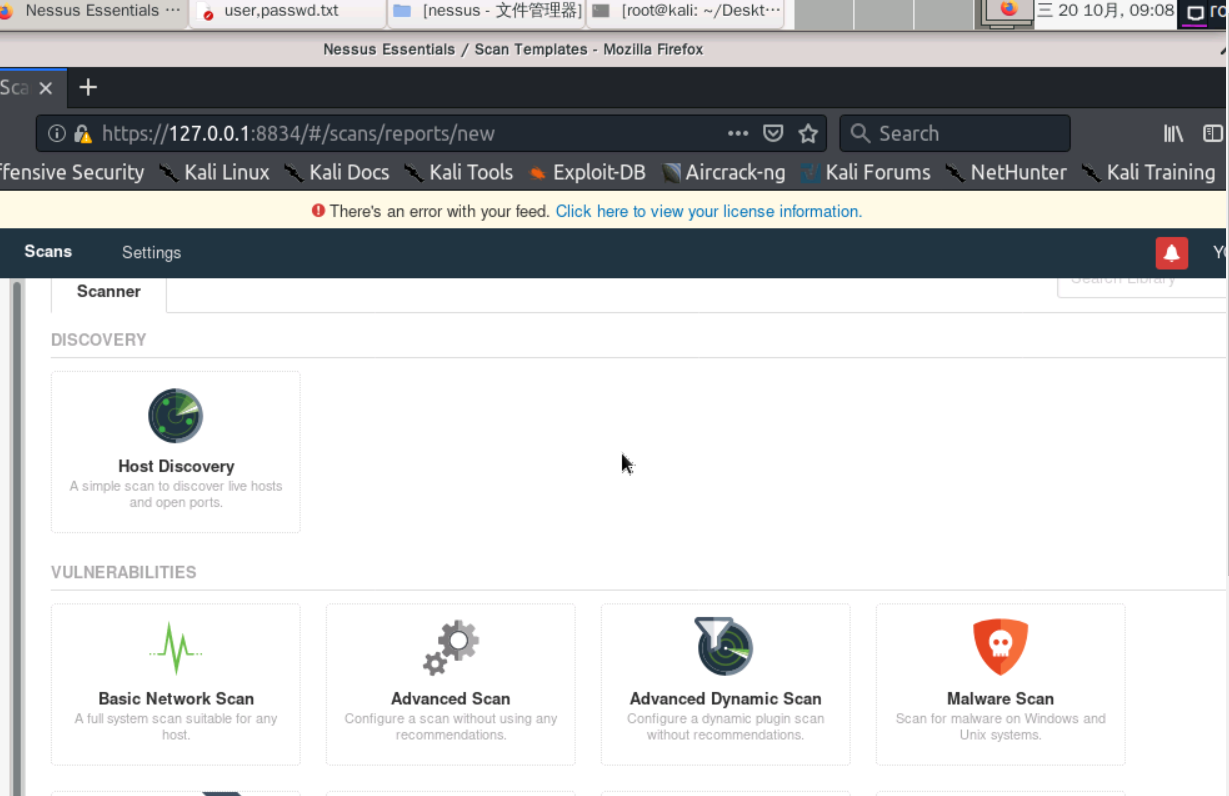Image resolution: width=1229 pixels, height=796 pixels.
Task: Click the Firefox icon in the system panel
Action: pyautogui.click(x=1008, y=11)
